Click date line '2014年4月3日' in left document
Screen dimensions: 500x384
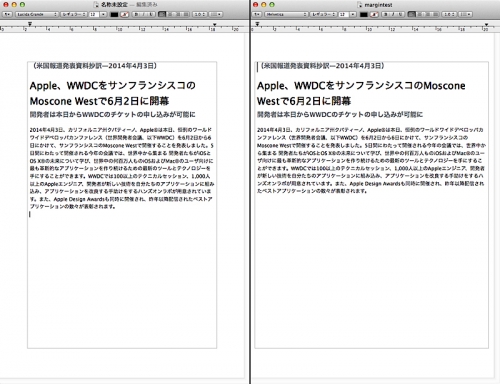click(x=132, y=66)
